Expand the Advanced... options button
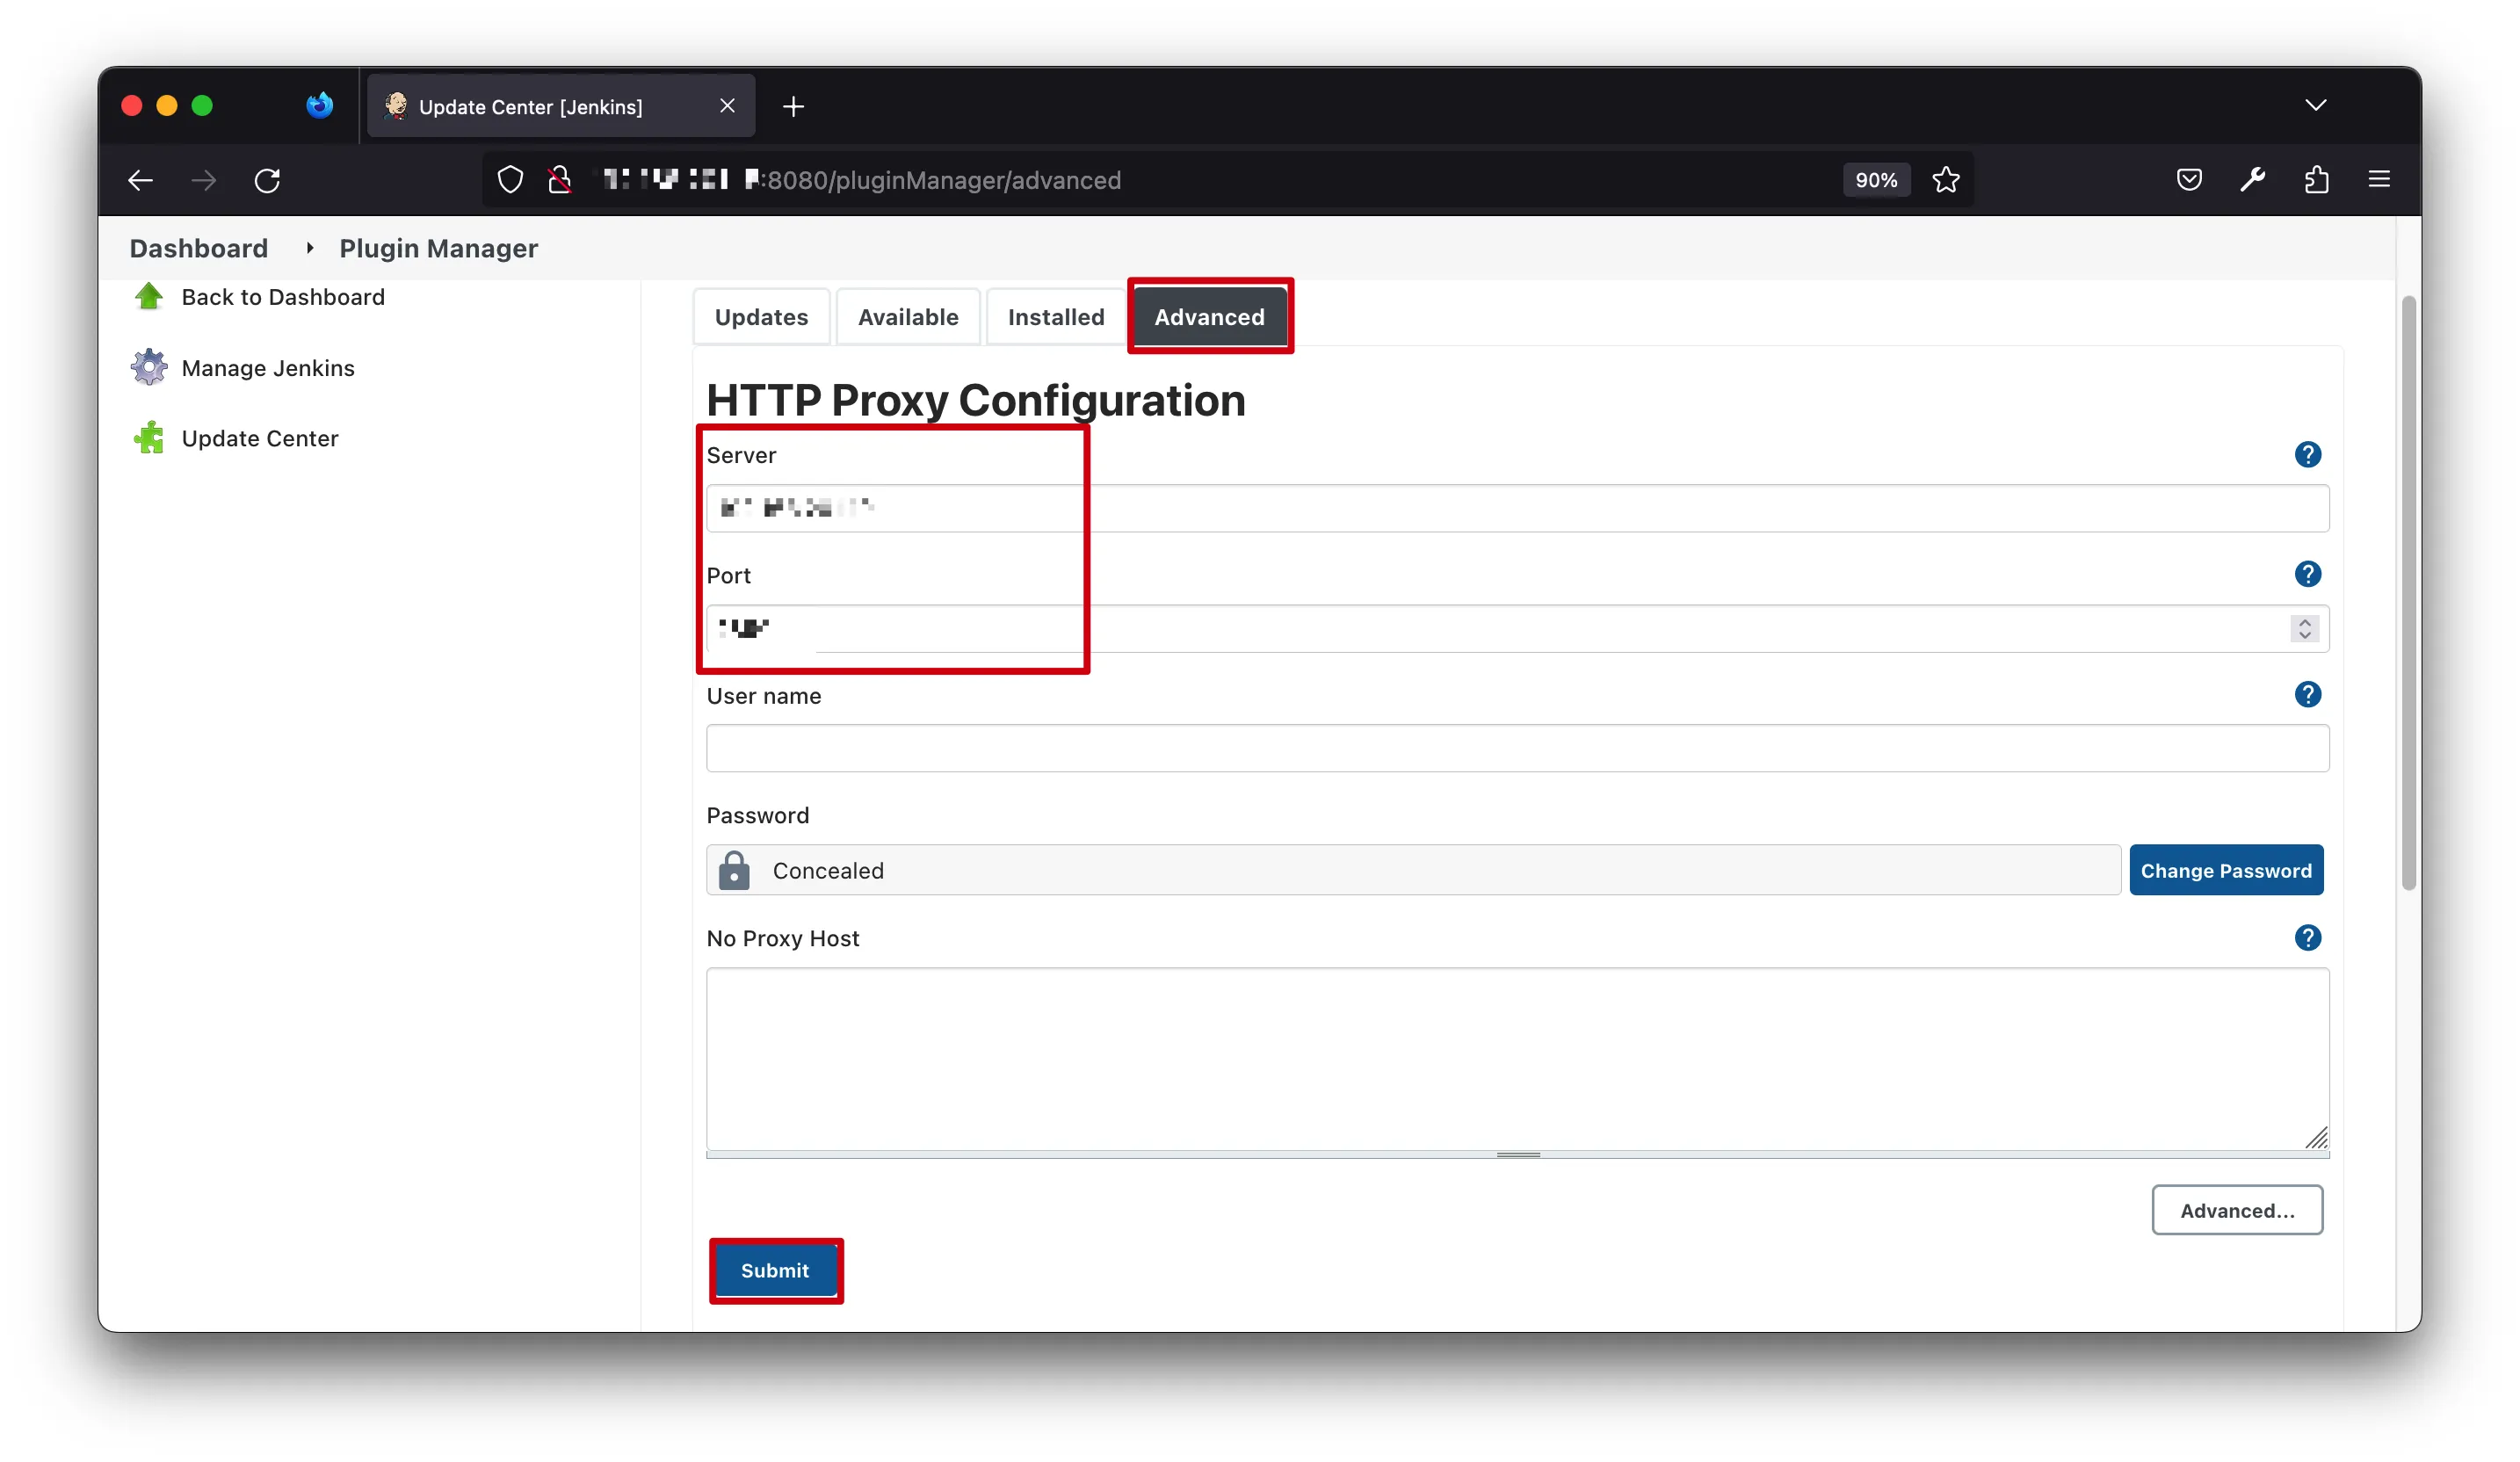This screenshot has width=2520, height=1462. pos(2236,1210)
